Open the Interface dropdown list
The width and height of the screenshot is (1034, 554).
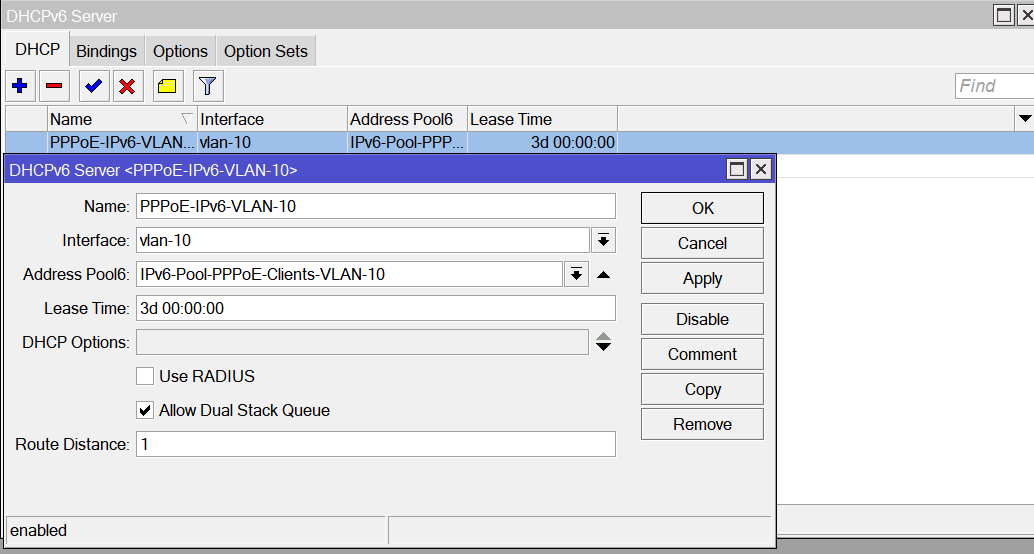[x=603, y=240]
